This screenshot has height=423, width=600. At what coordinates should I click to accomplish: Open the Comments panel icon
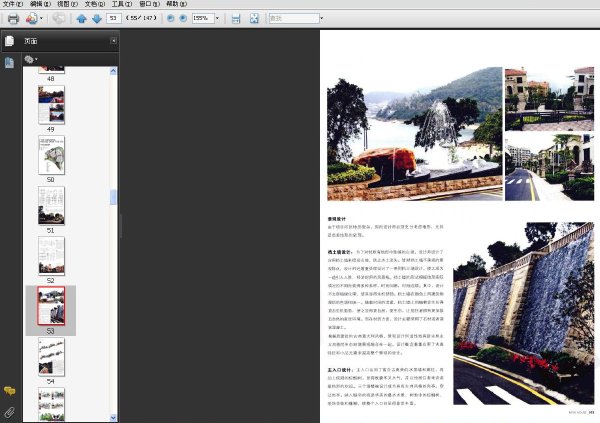click(x=10, y=391)
